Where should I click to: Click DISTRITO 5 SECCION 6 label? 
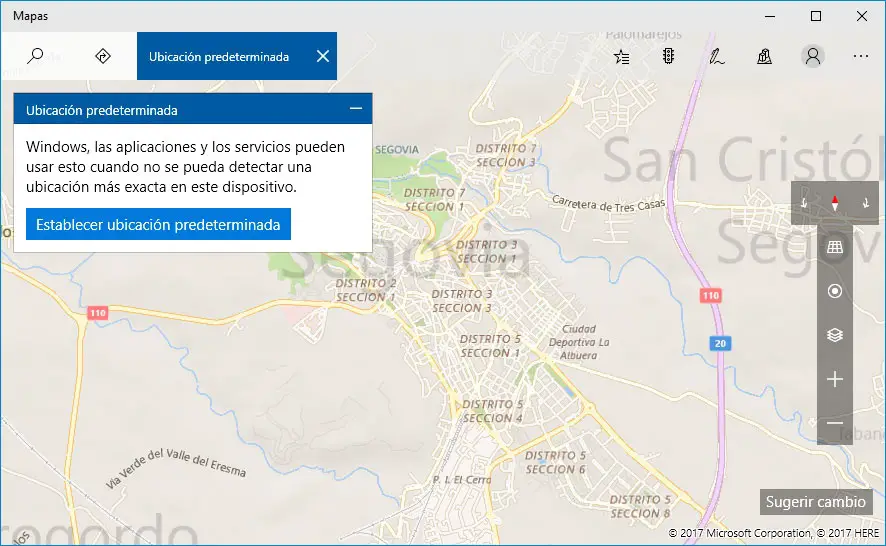[x=555, y=462]
